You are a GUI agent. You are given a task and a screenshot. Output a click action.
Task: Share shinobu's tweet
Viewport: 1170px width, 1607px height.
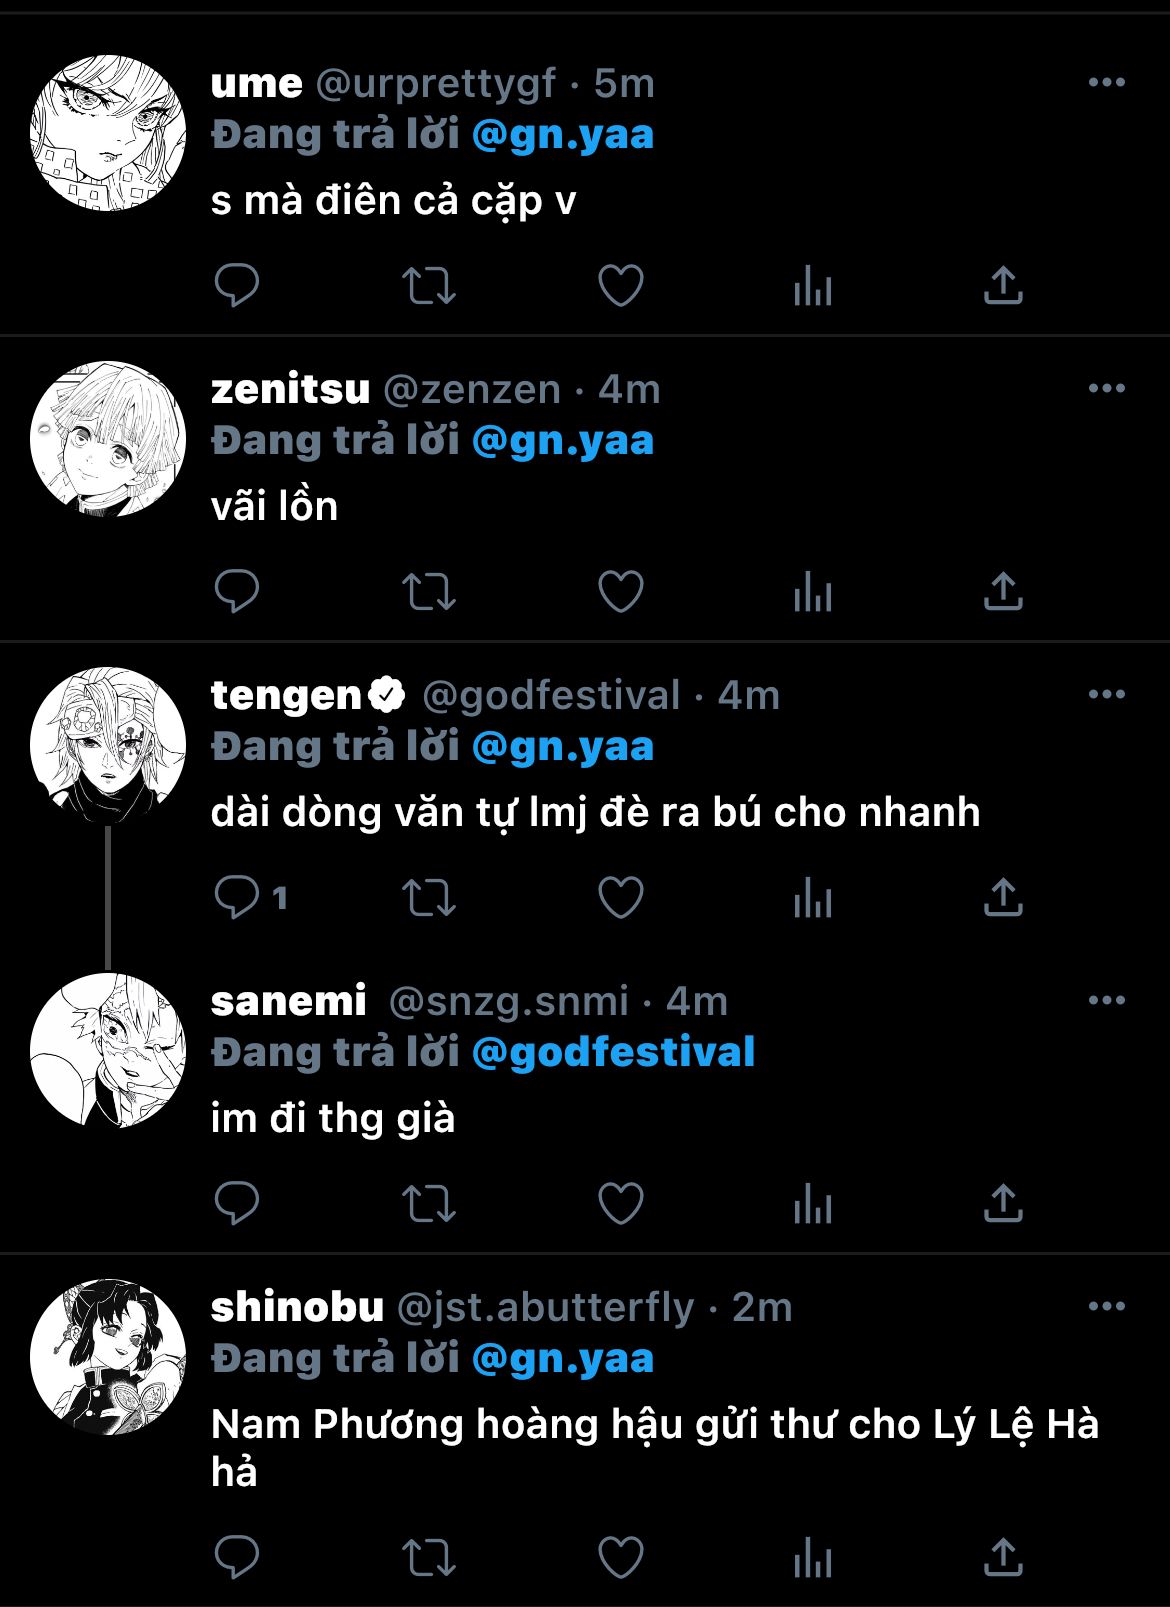(1003, 1558)
